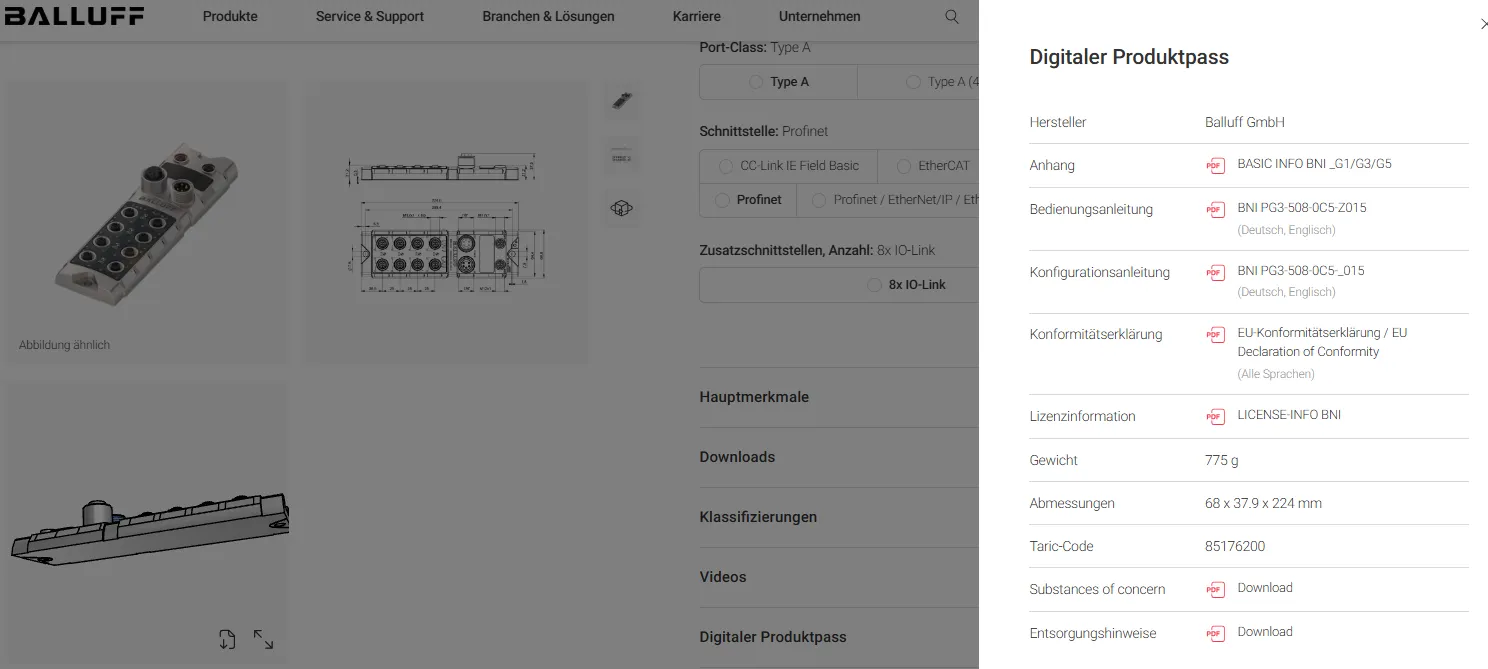Open the EU-Konformitätserklärung document link

[1320, 342]
